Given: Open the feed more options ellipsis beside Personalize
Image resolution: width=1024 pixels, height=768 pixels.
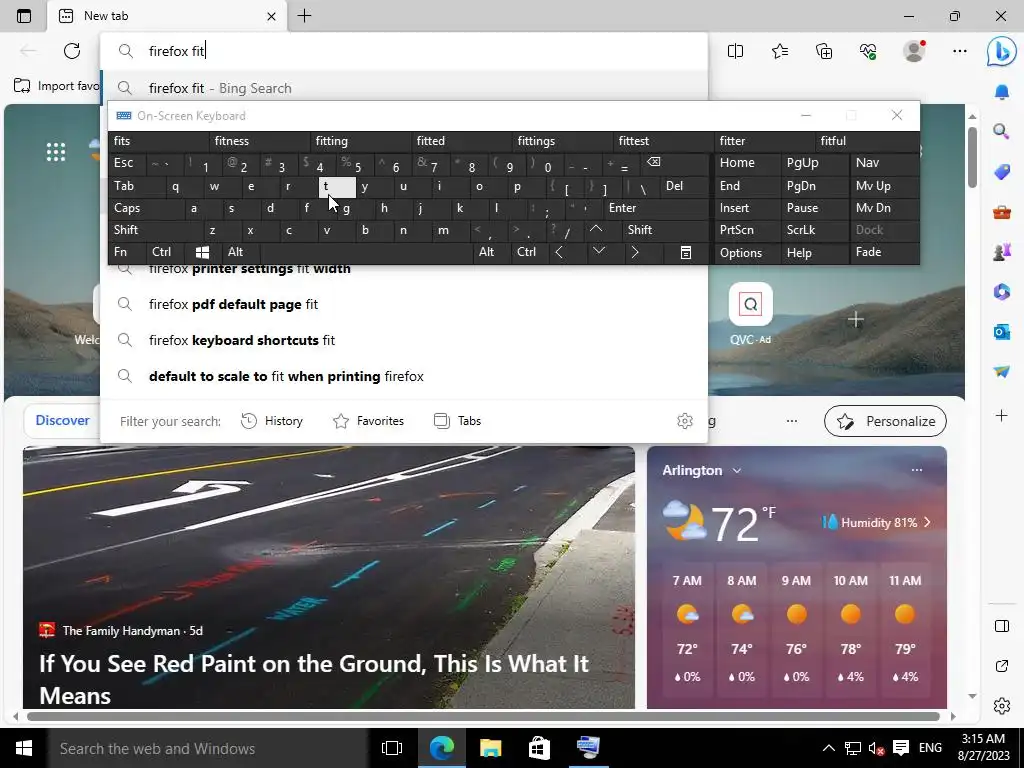Looking at the screenshot, I should point(792,421).
